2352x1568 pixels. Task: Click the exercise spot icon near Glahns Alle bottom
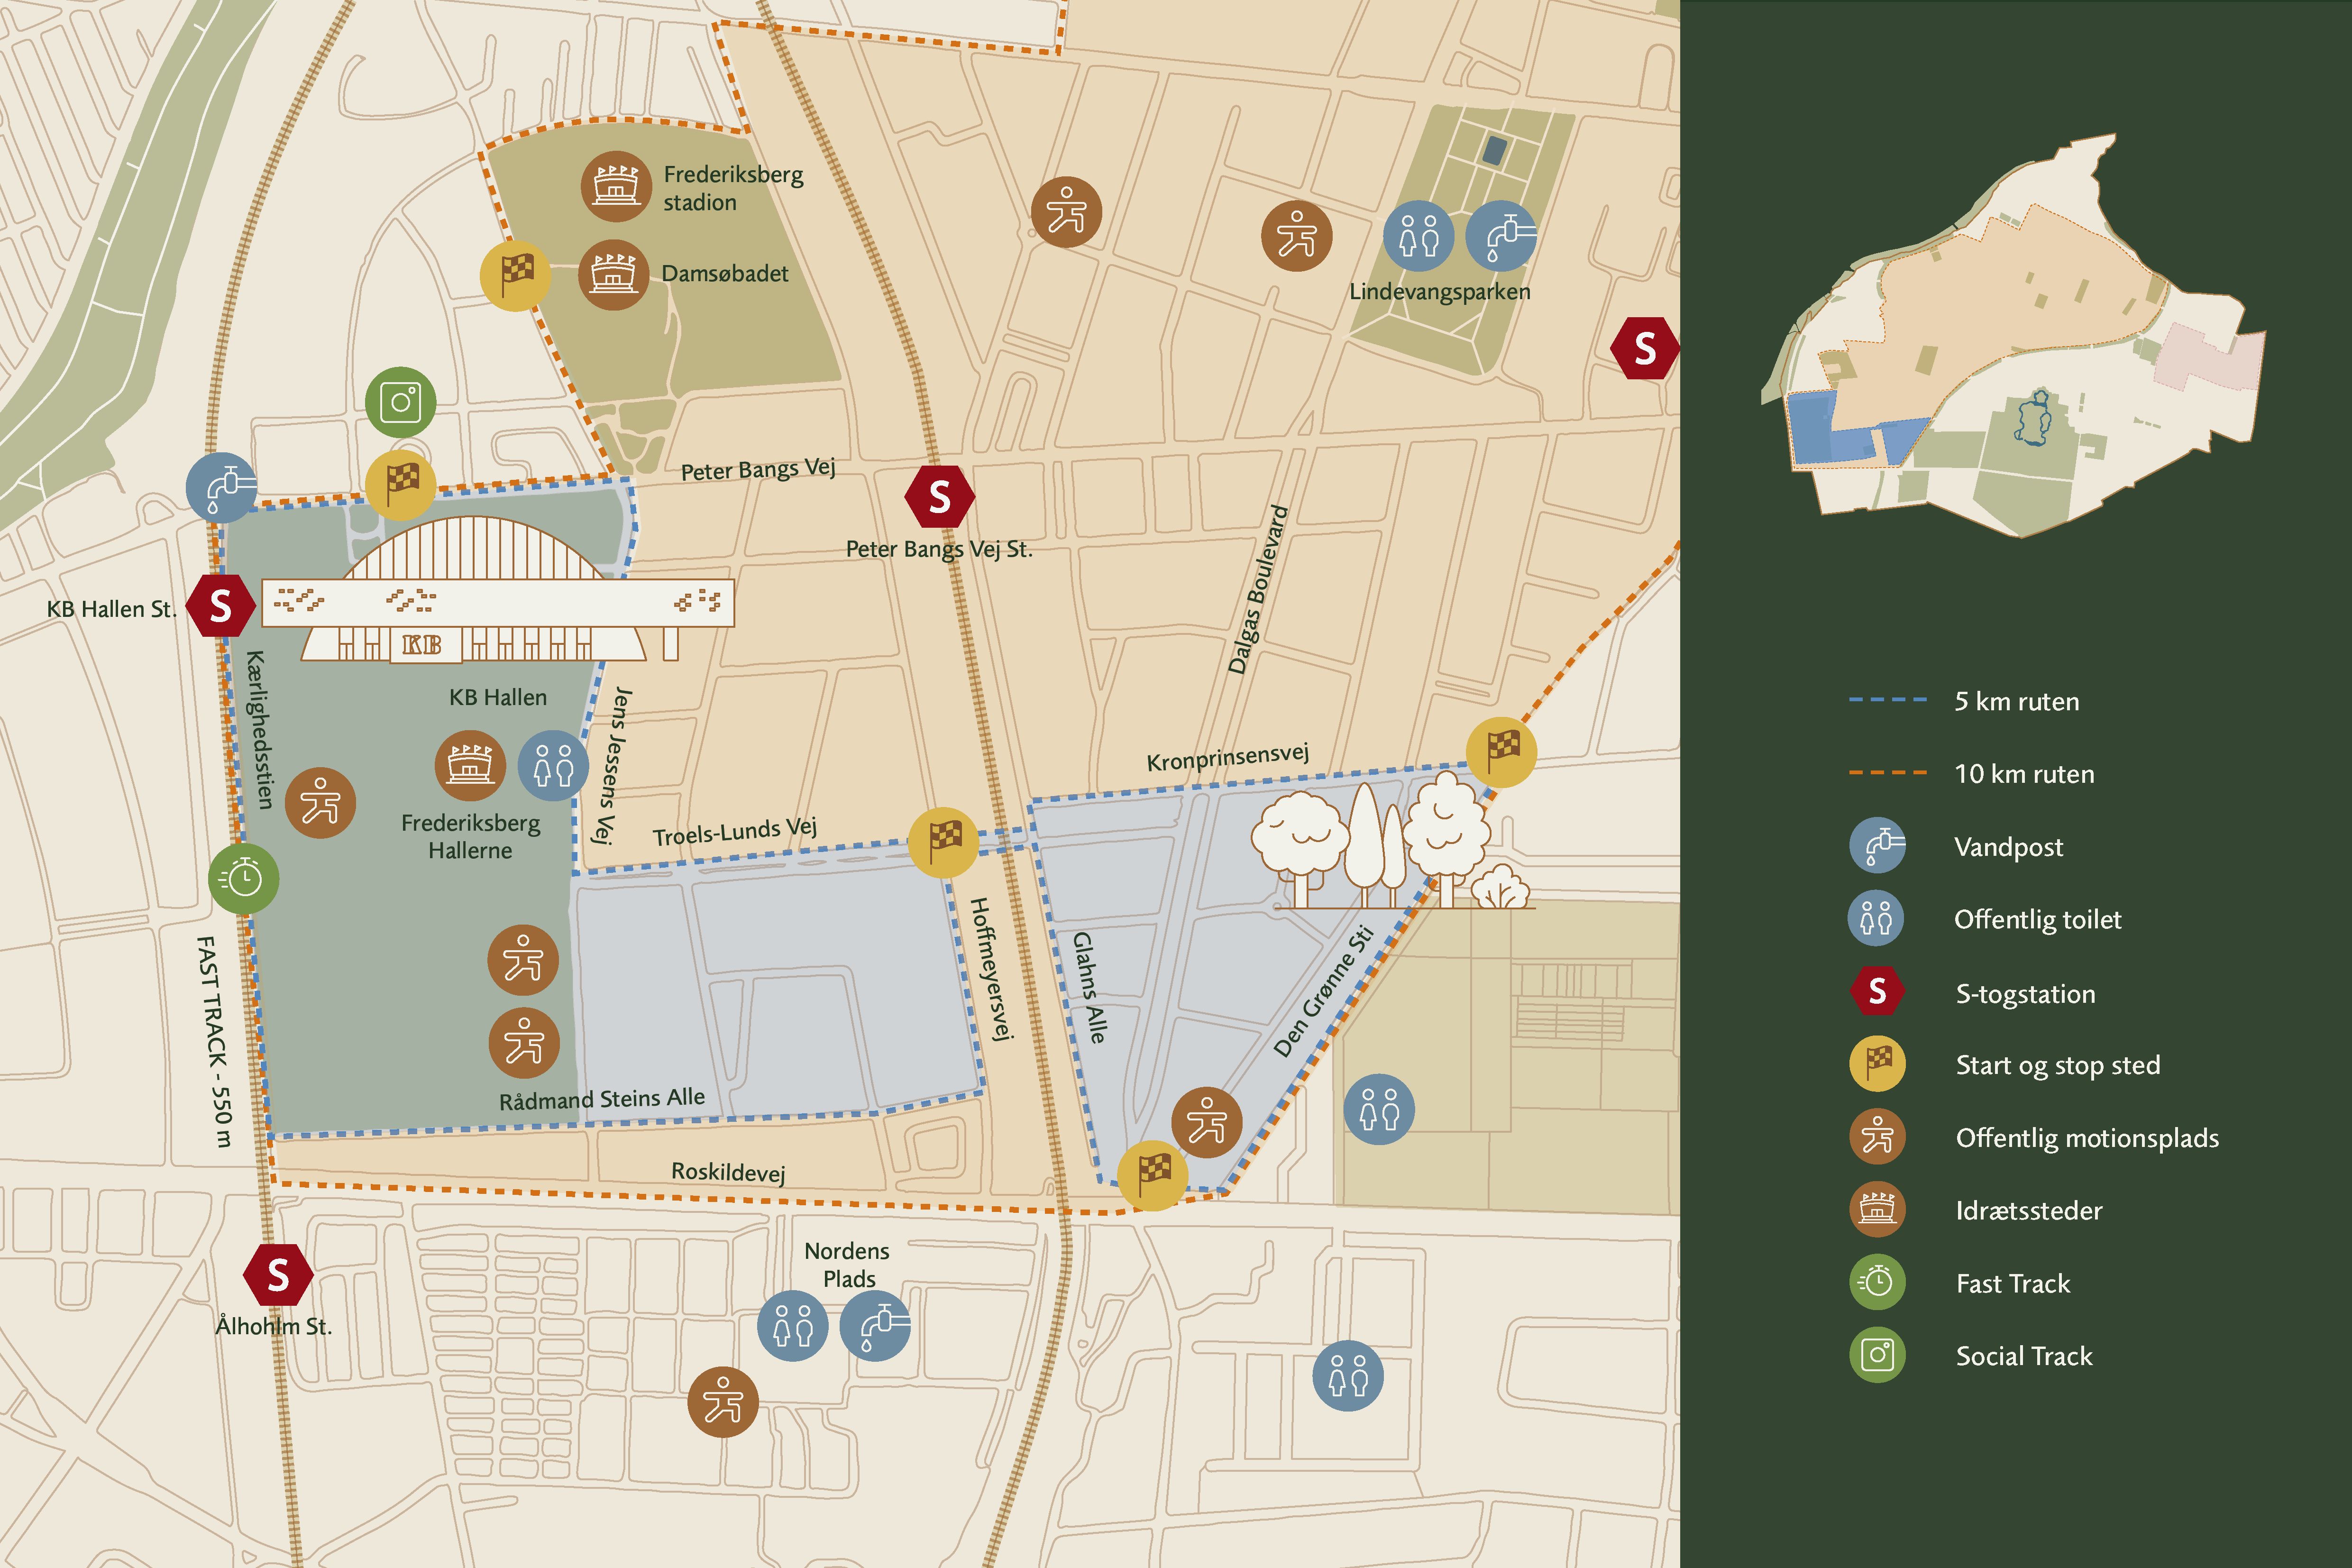coord(1206,1122)
